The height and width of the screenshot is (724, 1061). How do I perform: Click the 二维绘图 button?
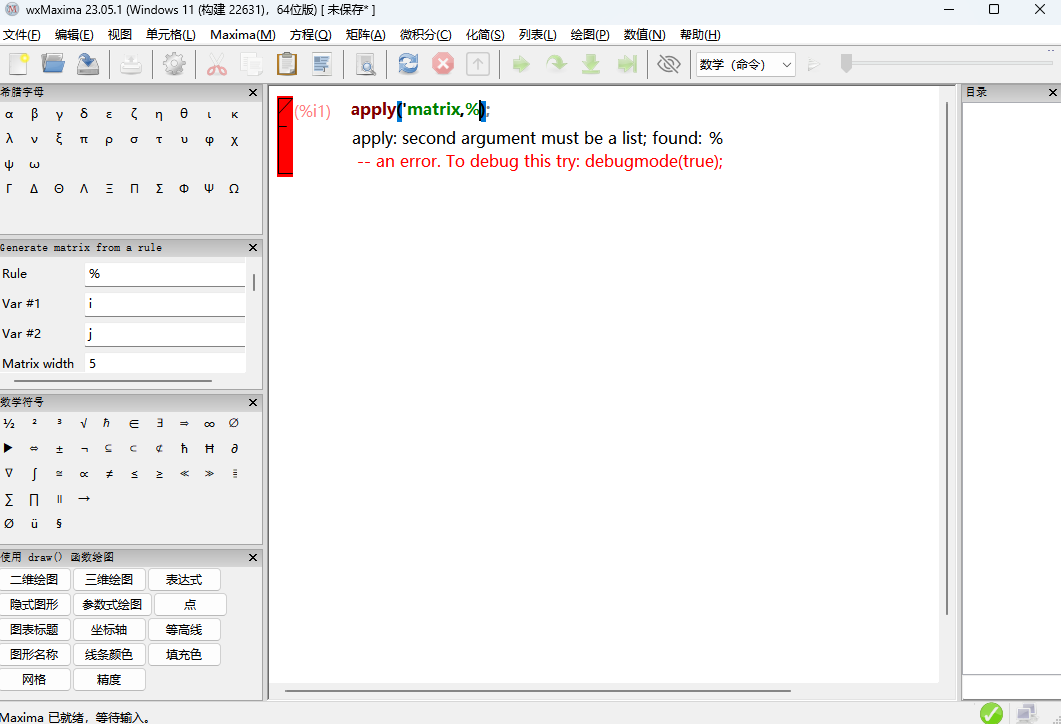34,580
